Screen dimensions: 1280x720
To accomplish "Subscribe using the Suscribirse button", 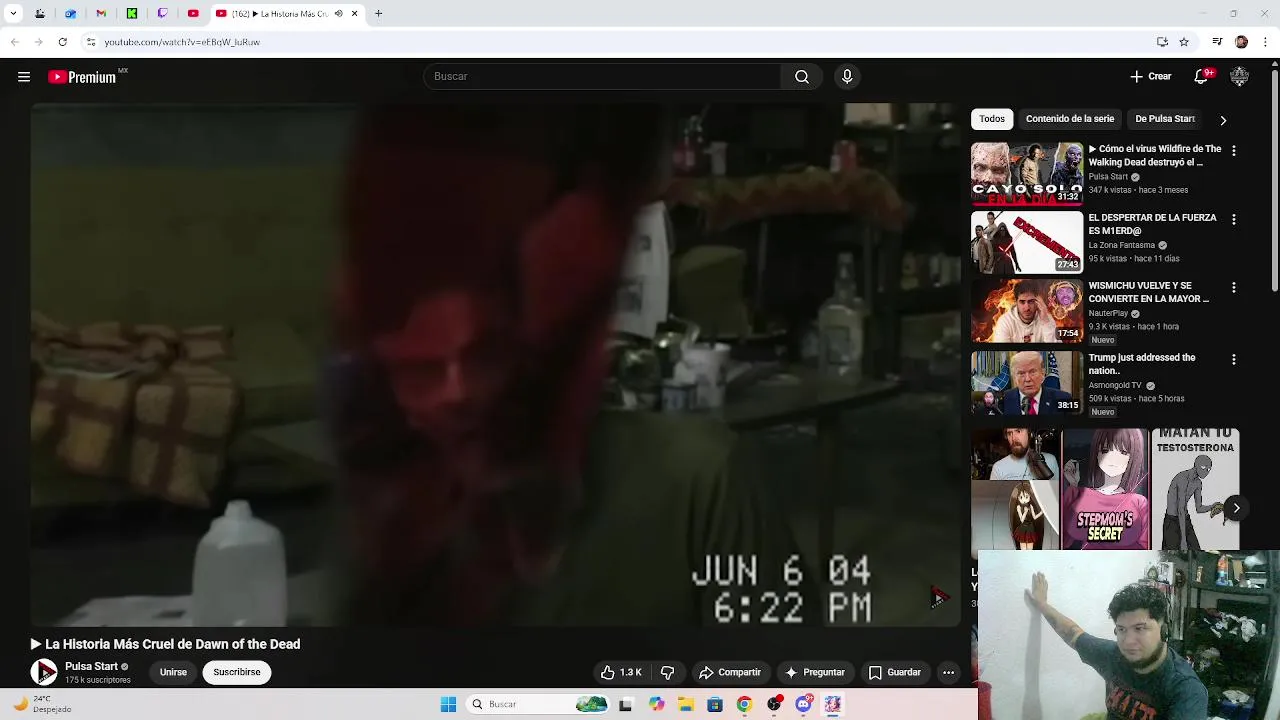I will (x=237, y=672).
